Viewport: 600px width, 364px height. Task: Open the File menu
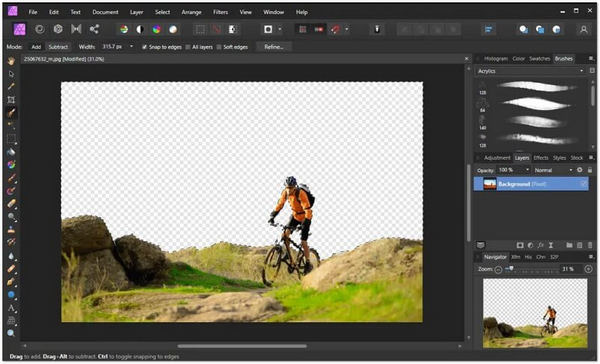tap(33, 12)
